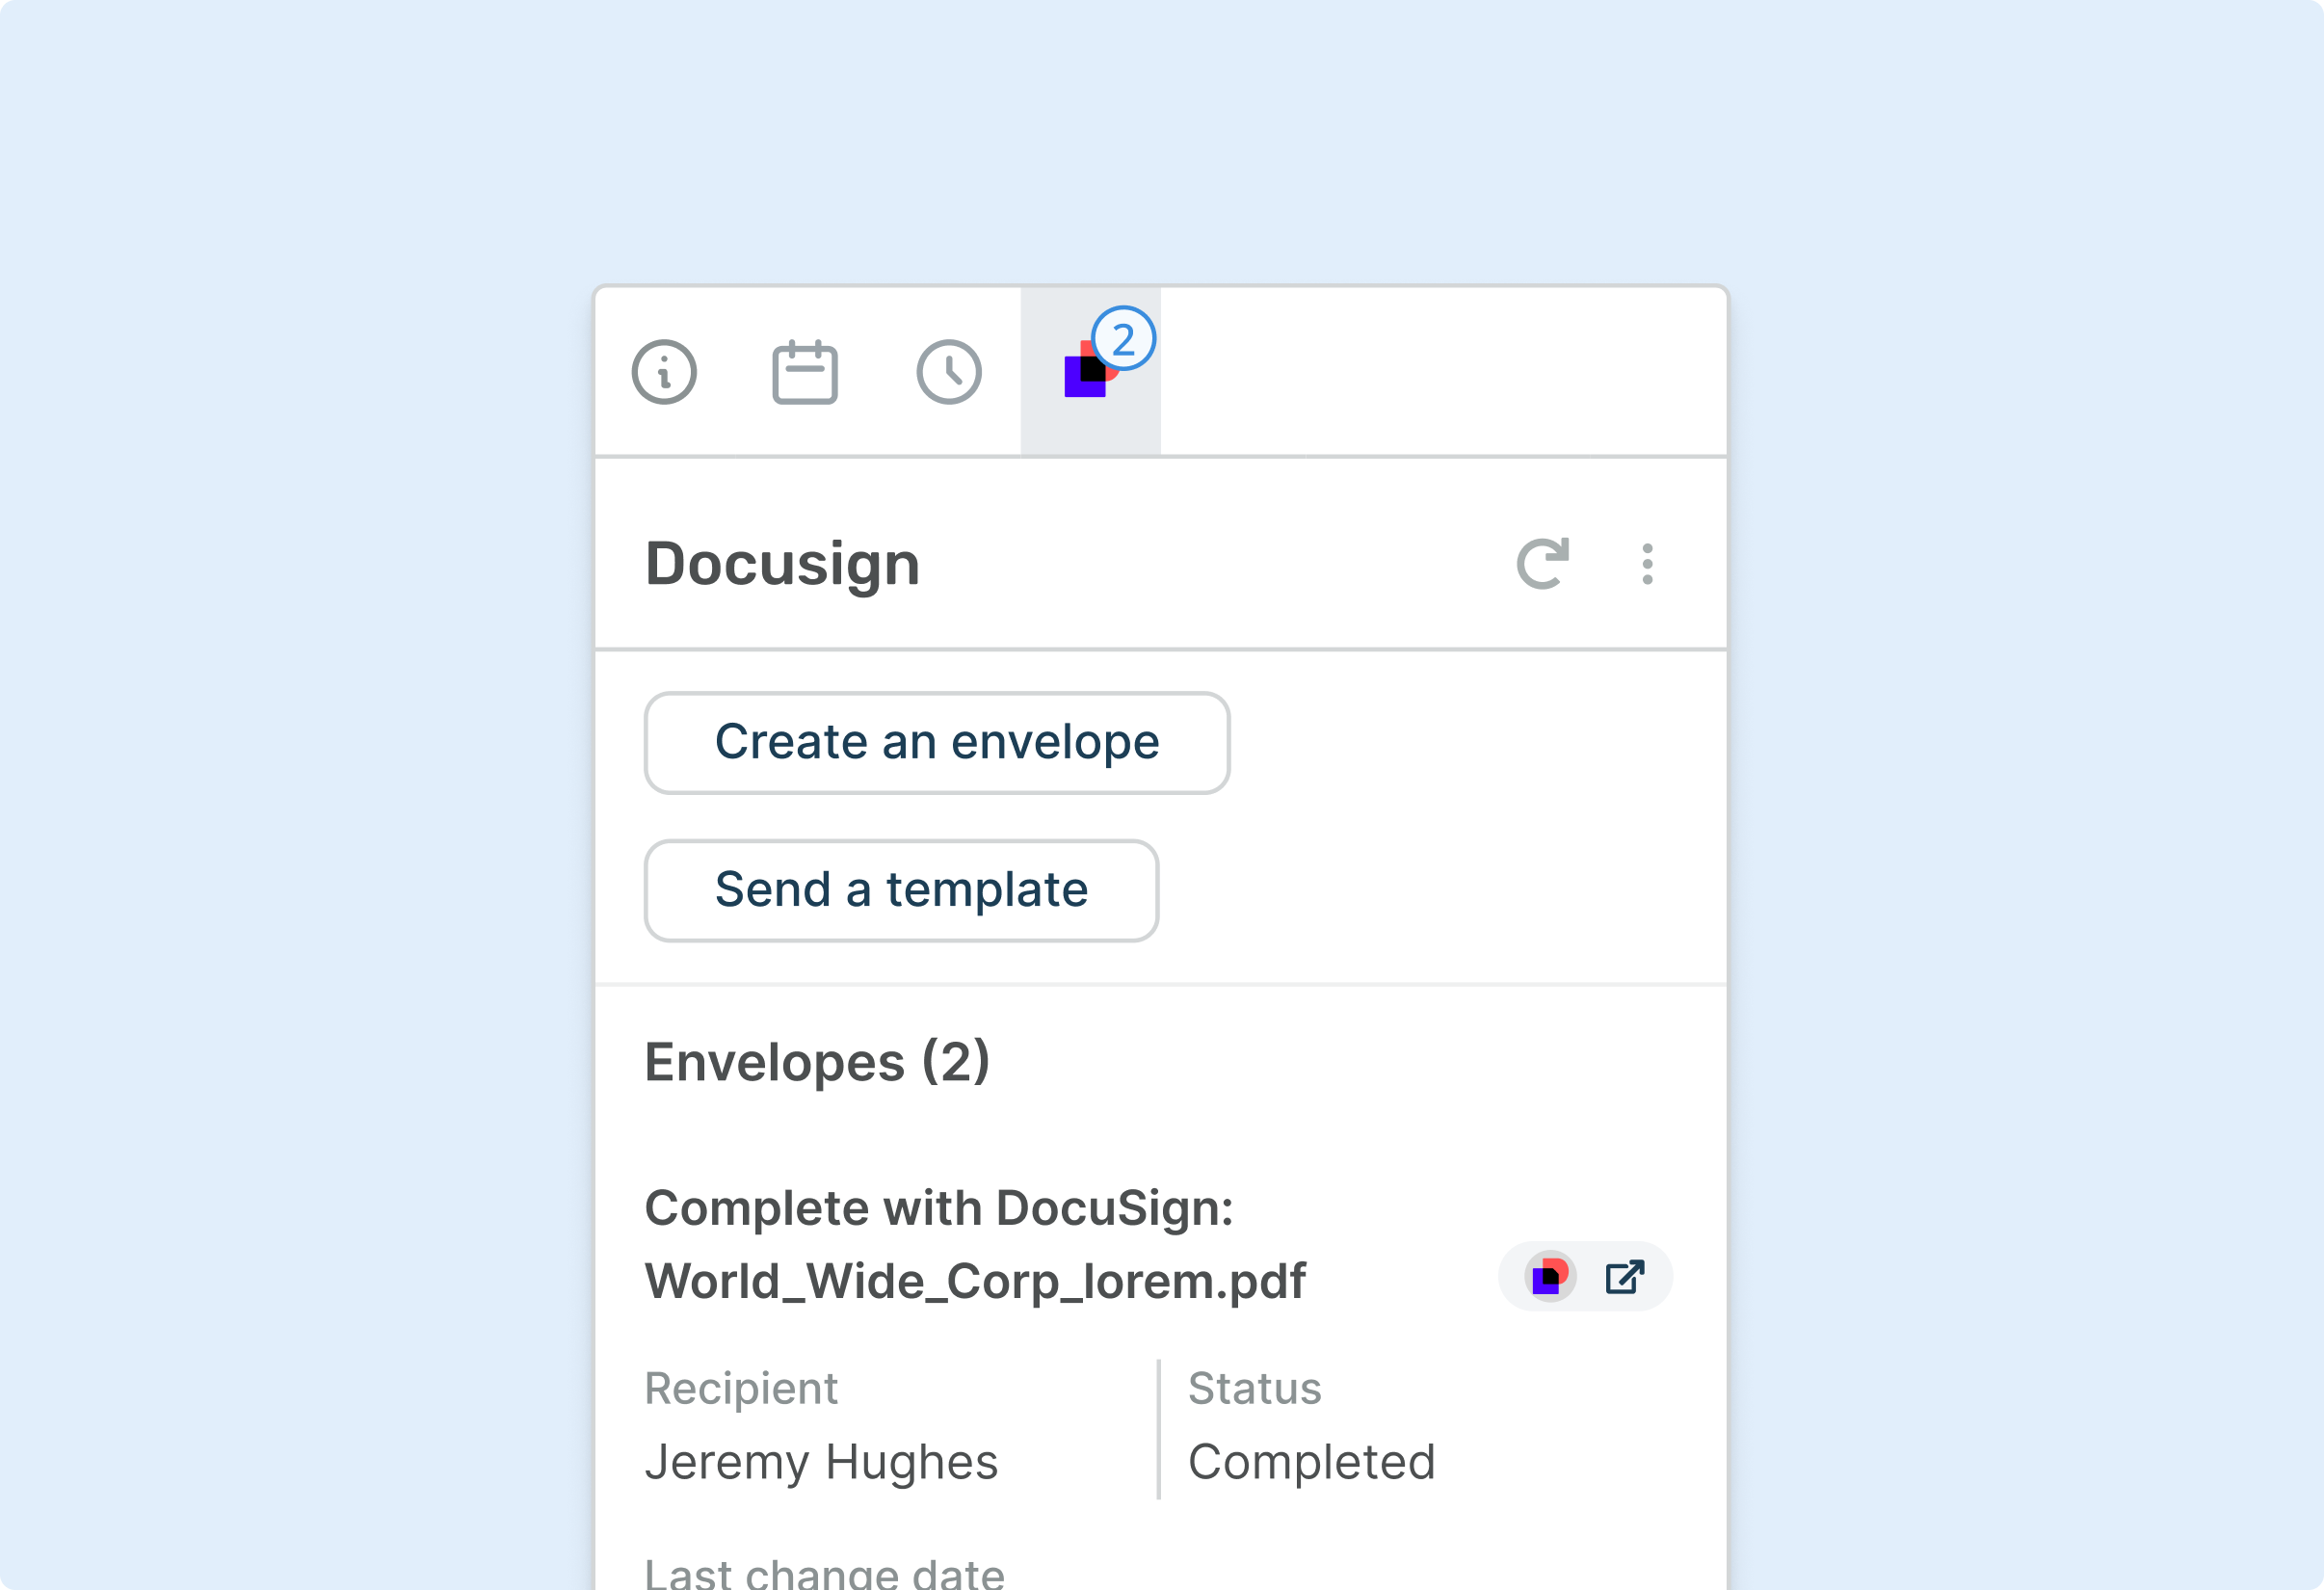This screenshot has width=2324, height=1590.
Task: View recent history via the clock icon
Action: [948, 370]
